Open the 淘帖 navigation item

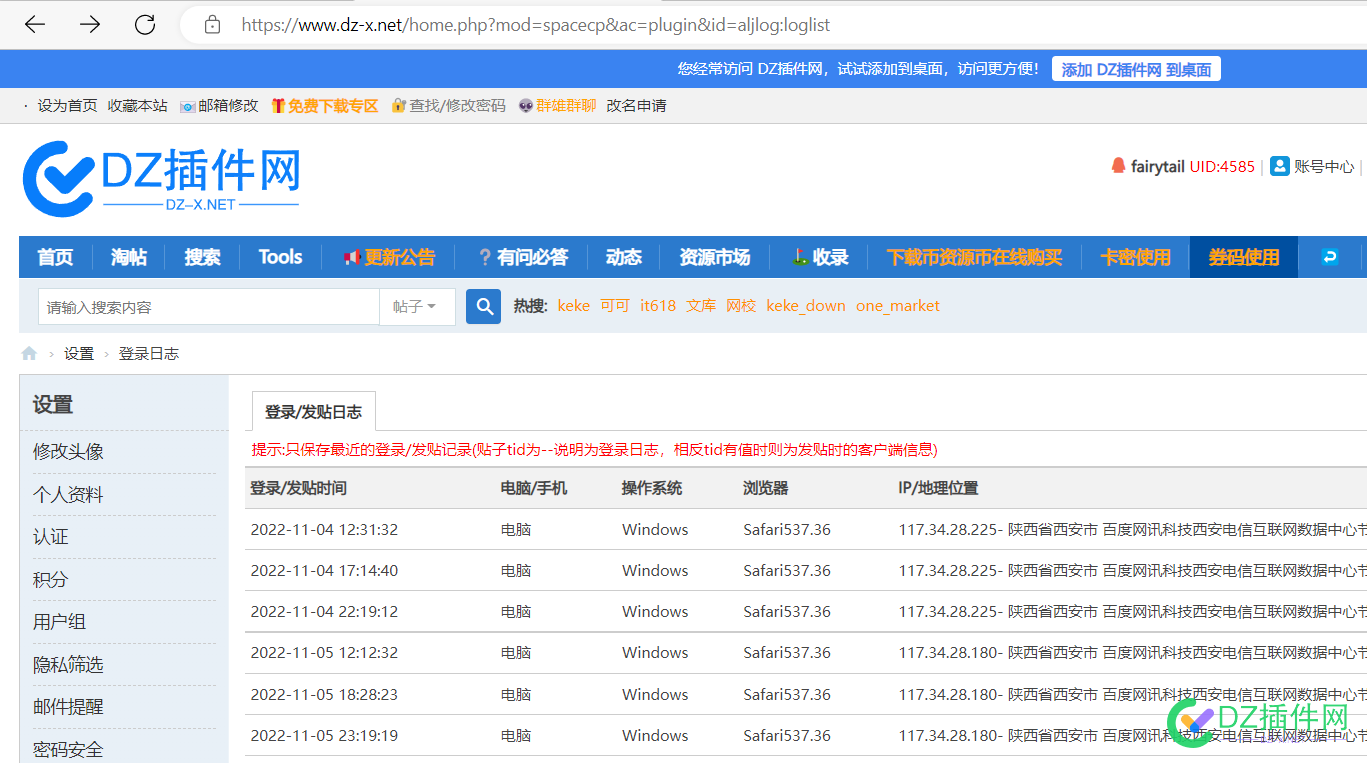pos(129,257)
